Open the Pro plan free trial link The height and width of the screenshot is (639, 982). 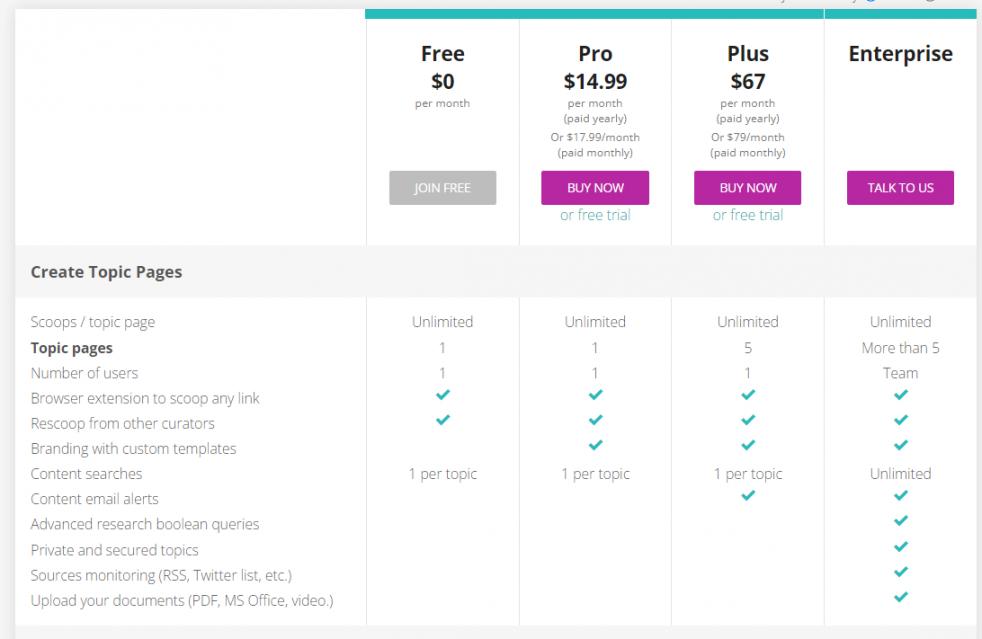click(595, 215)
